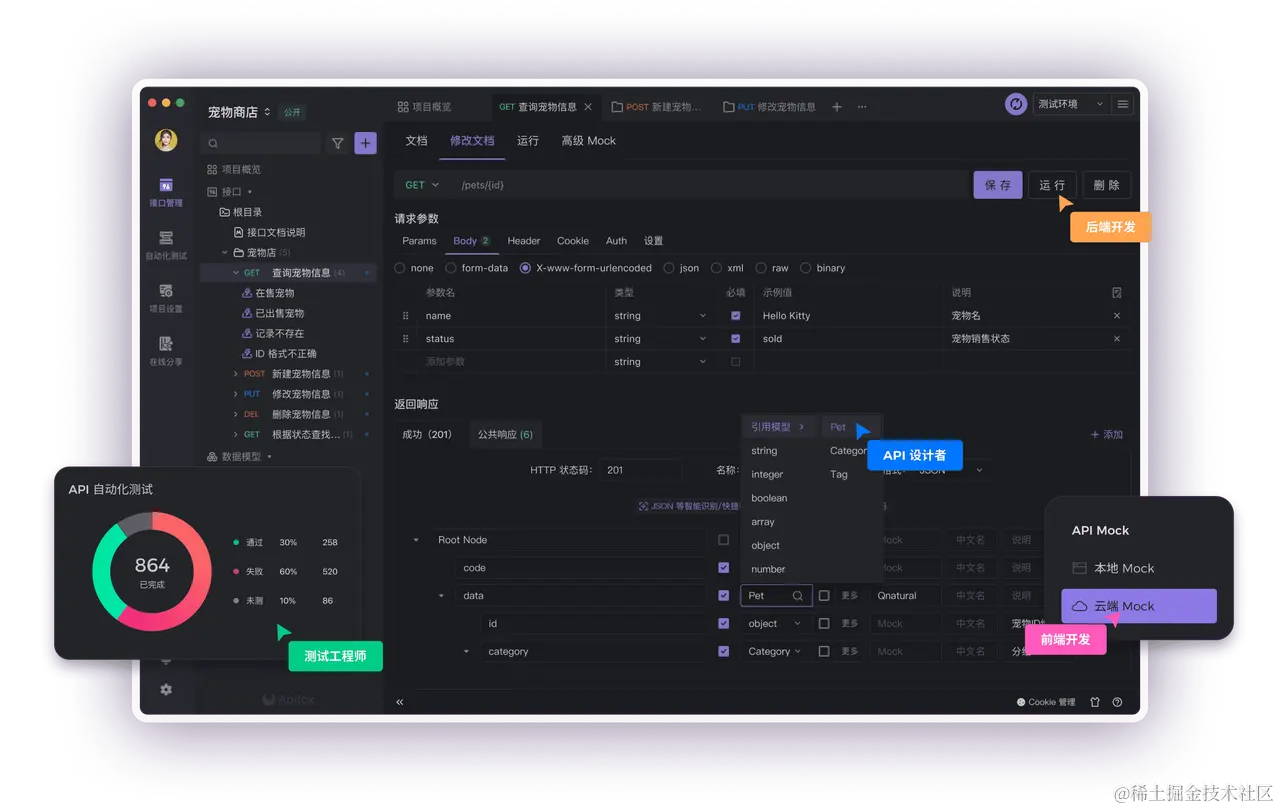Click the filter icon next to the search box

pyautogui.click(x=338, y=143)
